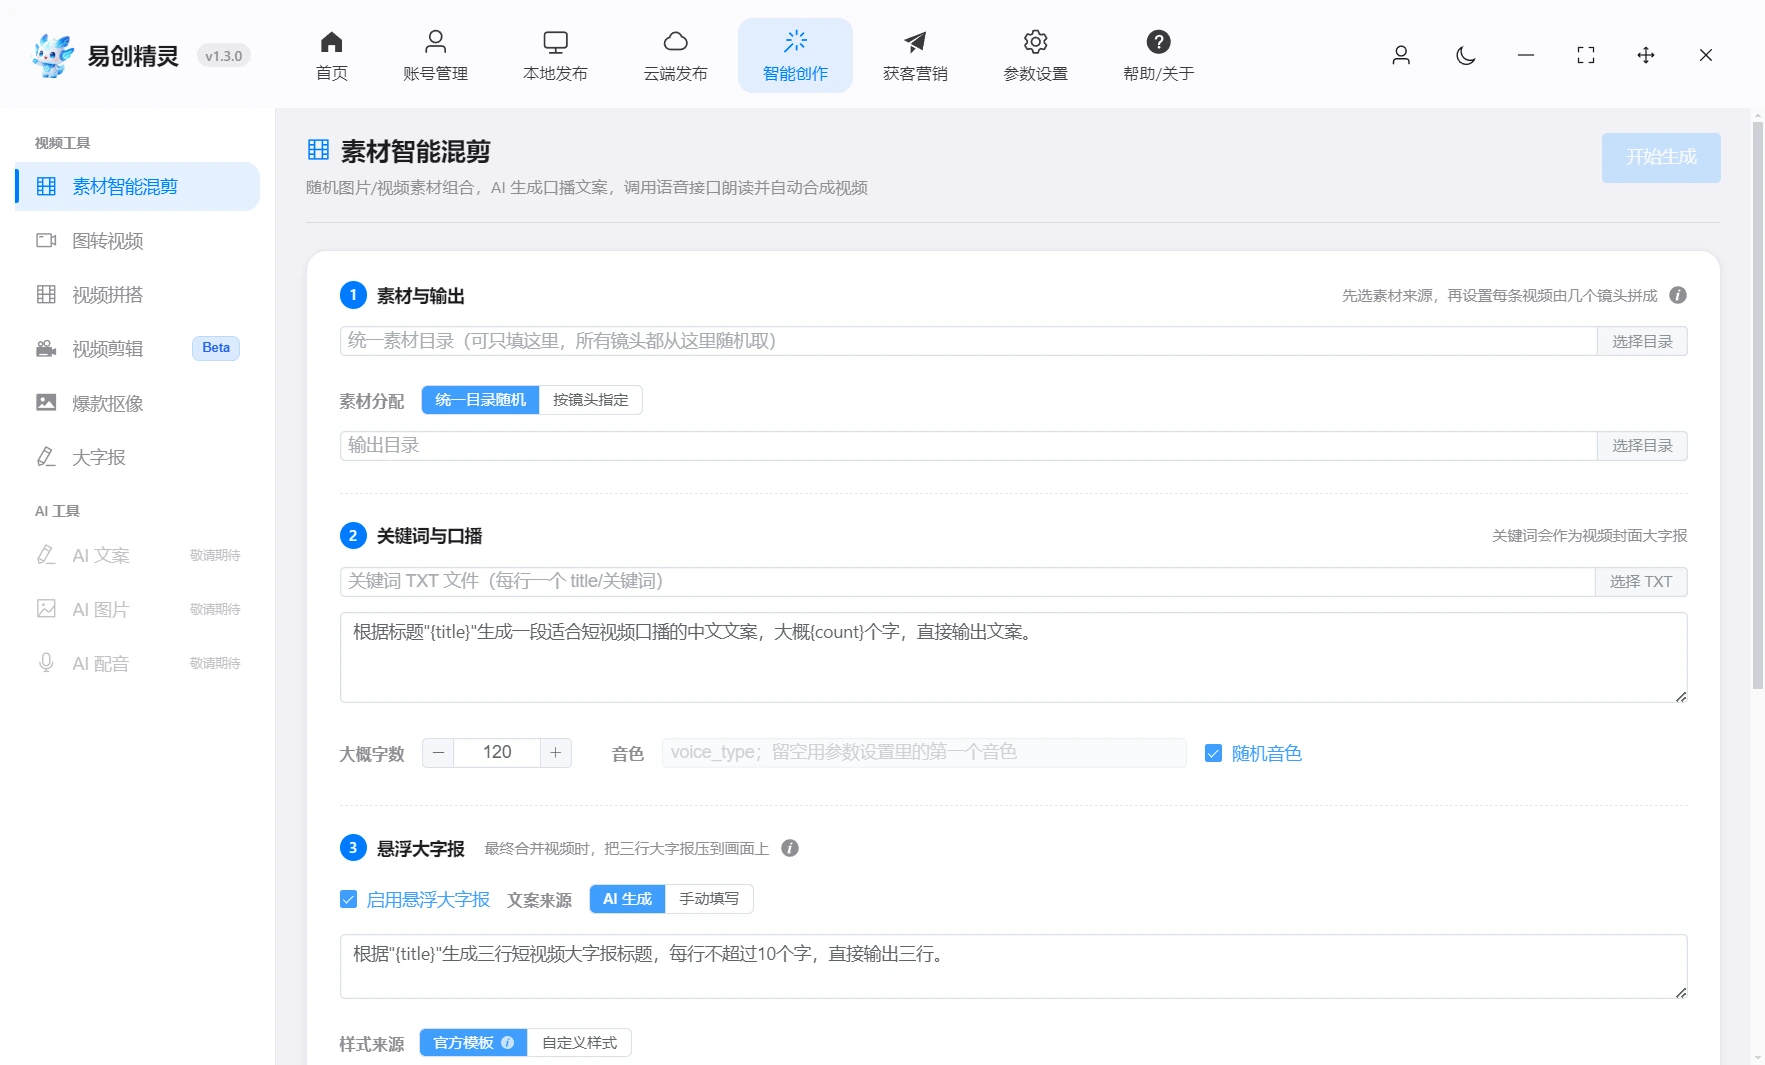Click the scrollbar down arrow
The width and height of the screenshot is (1765, 1065).
1758,1057
